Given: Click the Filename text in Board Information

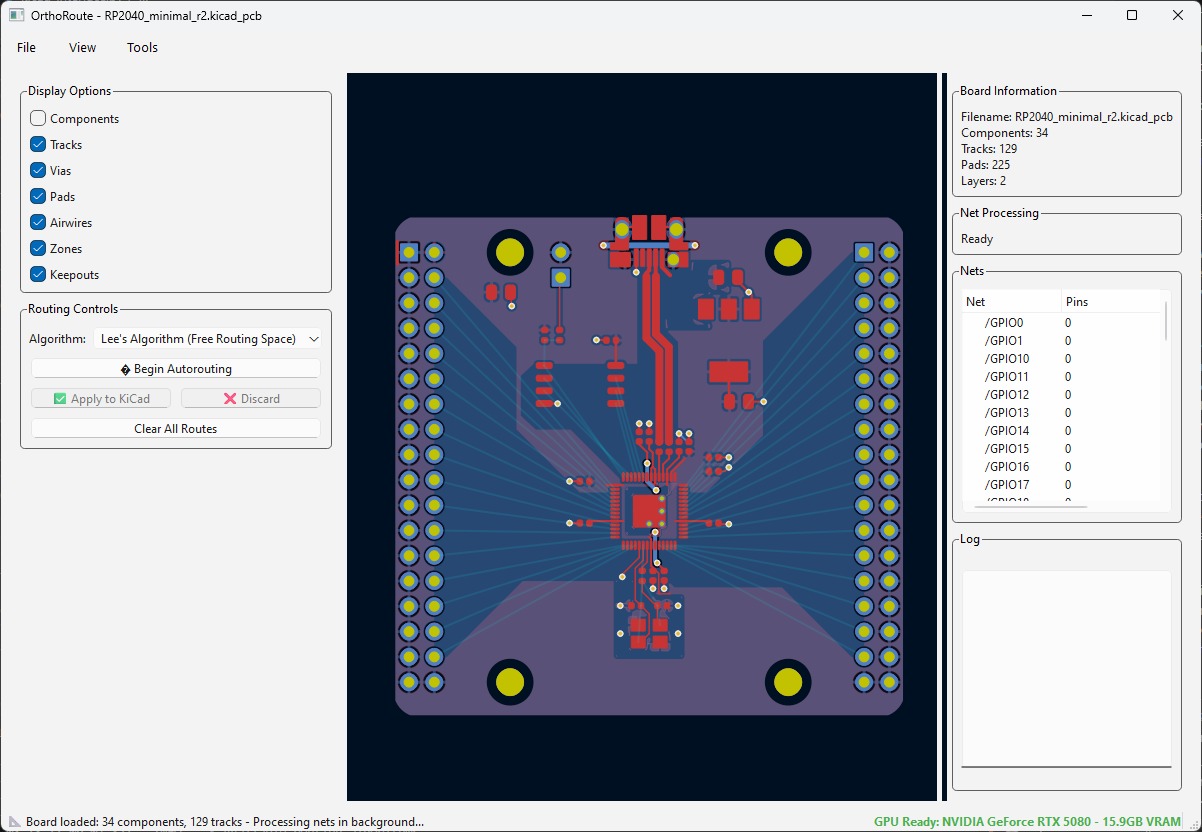Looking at the screenshot, I should (1066, 117).
